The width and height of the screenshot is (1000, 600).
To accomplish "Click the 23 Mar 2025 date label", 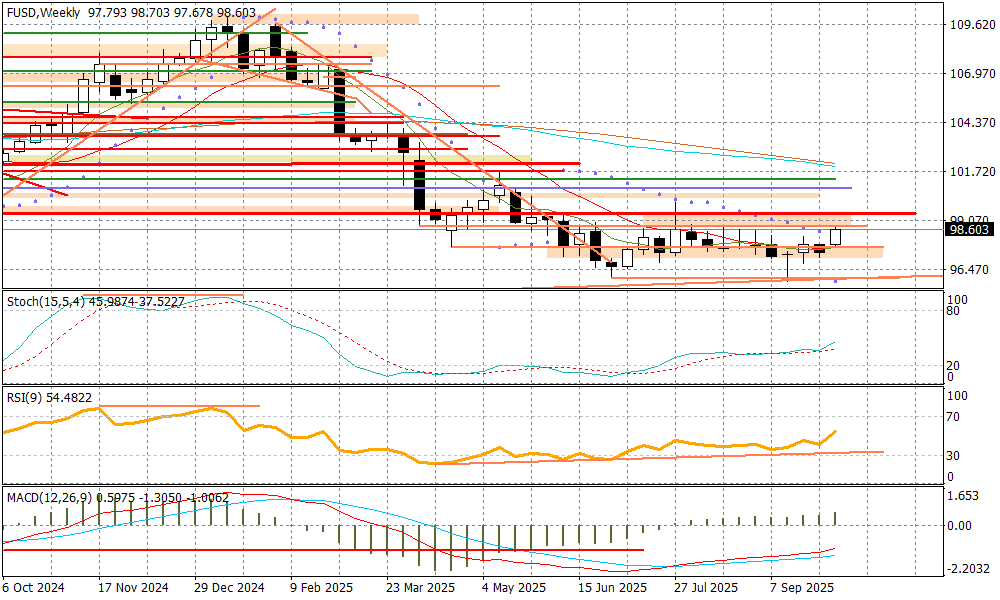I will 420,588.
